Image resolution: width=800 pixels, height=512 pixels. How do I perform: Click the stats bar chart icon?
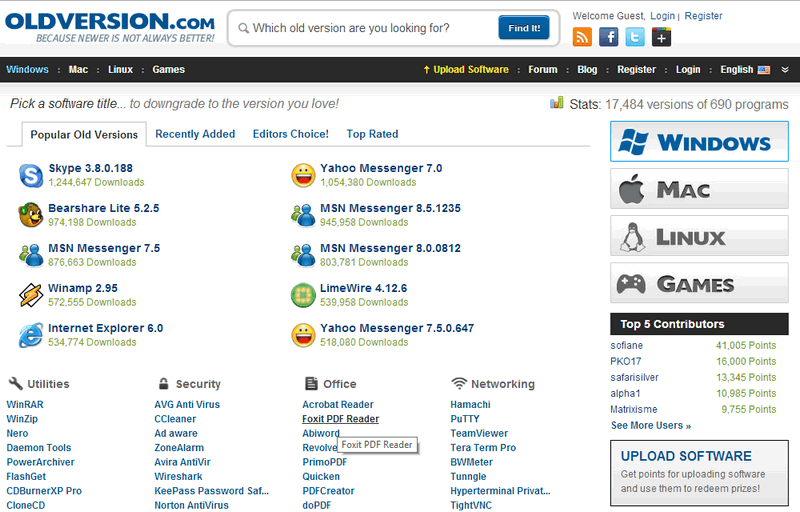point(557,103)
